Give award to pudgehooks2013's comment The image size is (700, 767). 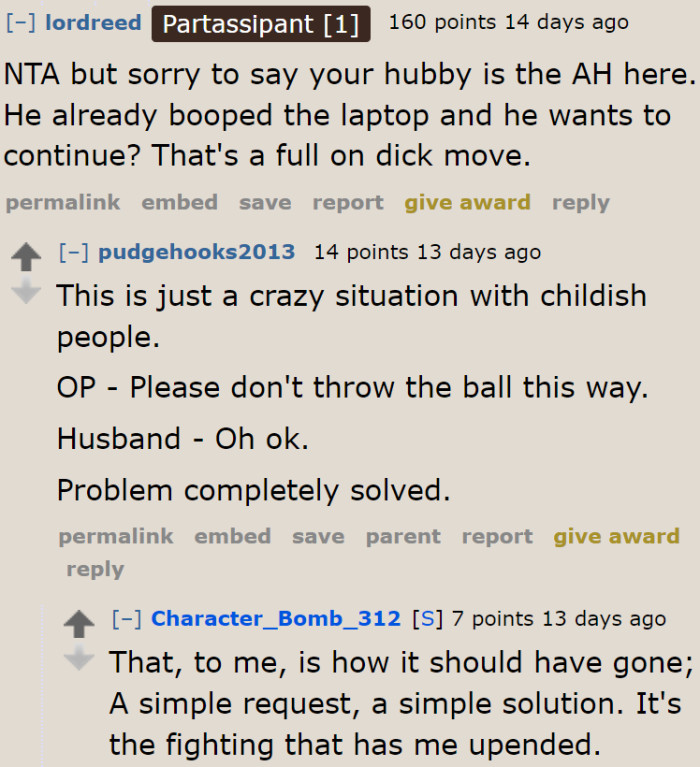coord(616,537)
